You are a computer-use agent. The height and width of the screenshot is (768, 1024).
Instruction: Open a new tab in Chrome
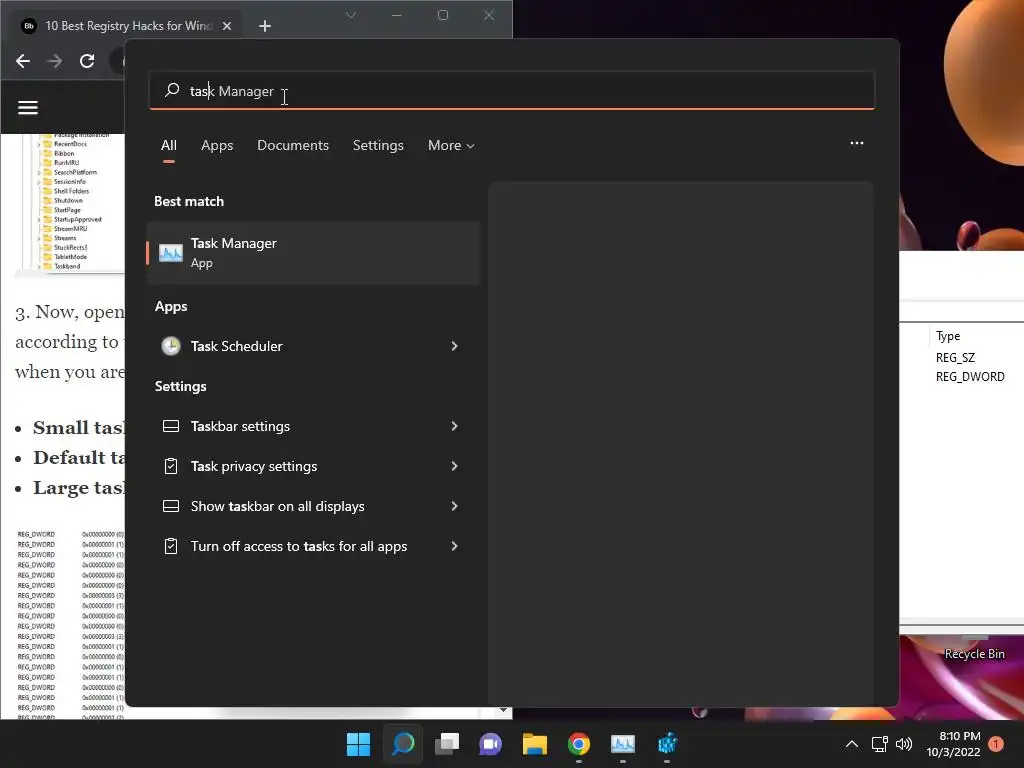264,26
